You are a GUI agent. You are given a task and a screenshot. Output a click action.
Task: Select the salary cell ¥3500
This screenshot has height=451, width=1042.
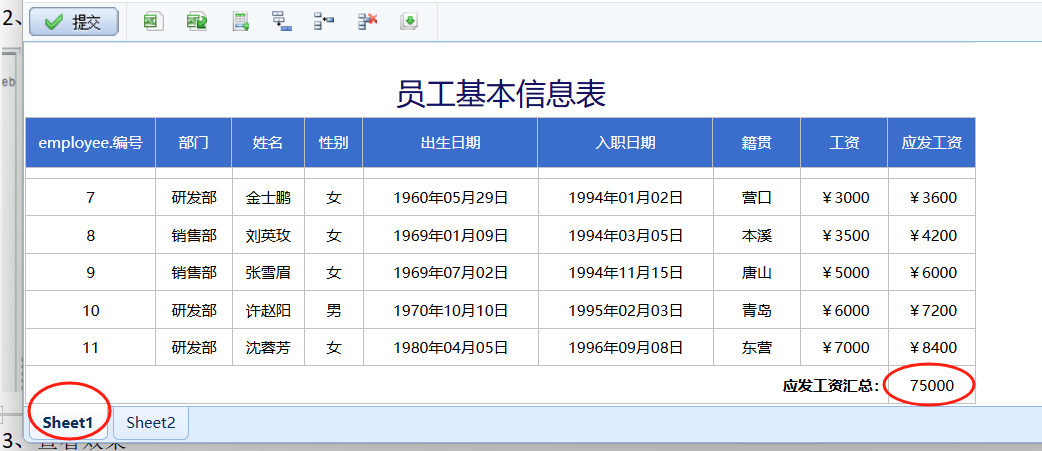844,236
